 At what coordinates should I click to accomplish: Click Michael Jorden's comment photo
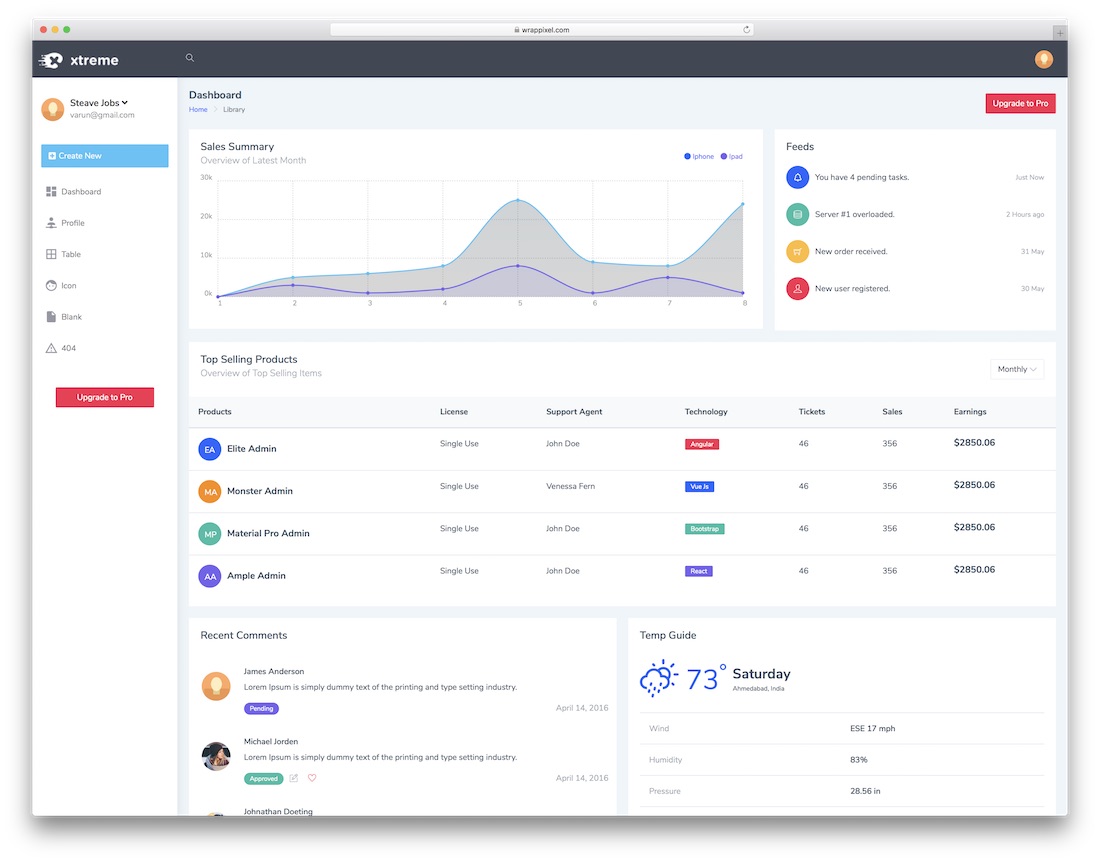pos(216,756)
